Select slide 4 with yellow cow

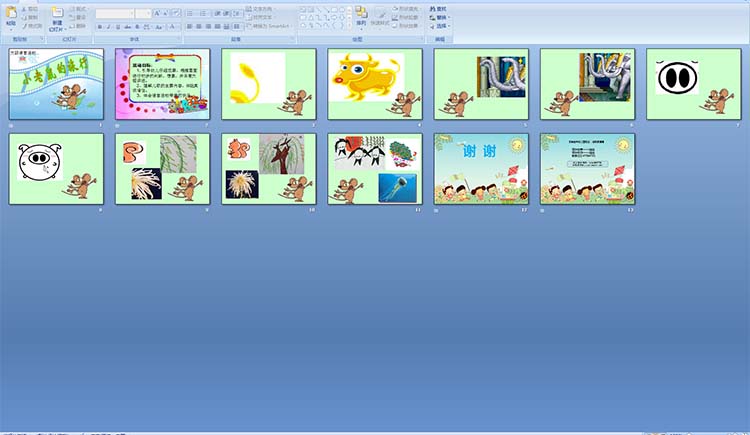click(375, 84)
